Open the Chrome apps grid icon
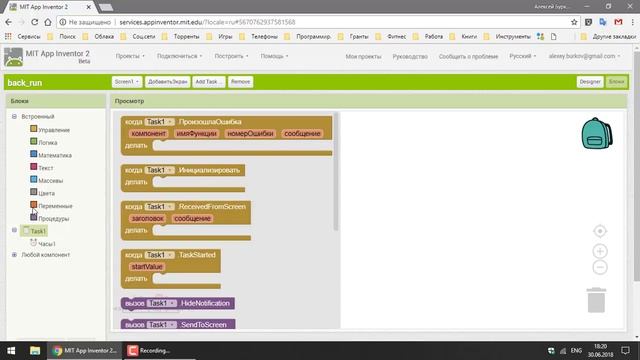The width and height of the screenshot is (640, 360). point(8,36)
